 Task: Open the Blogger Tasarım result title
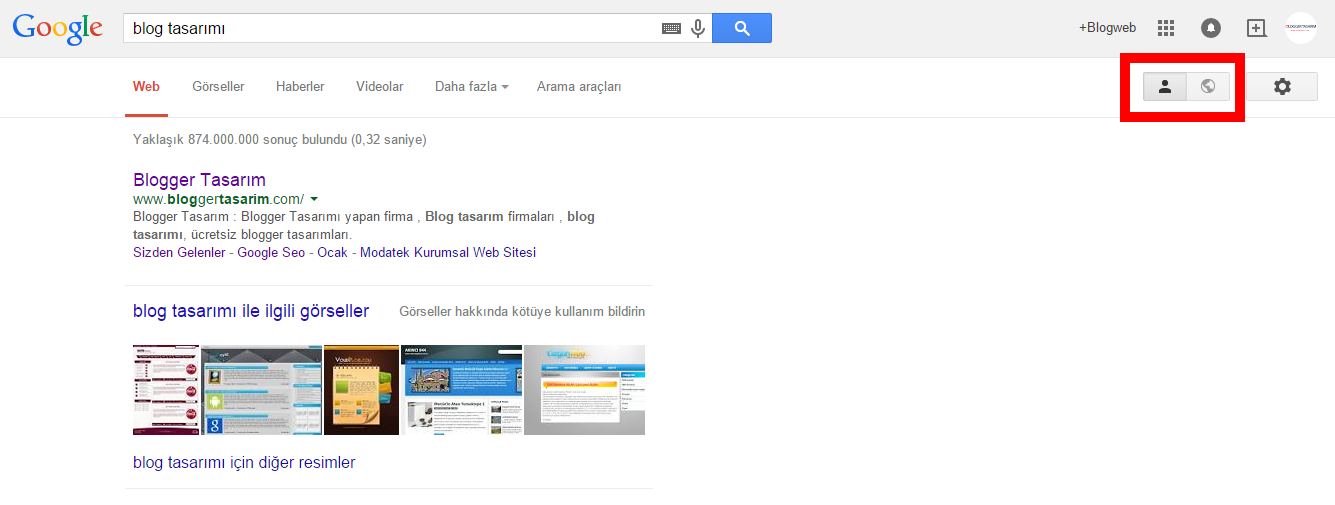coord(199,180)
